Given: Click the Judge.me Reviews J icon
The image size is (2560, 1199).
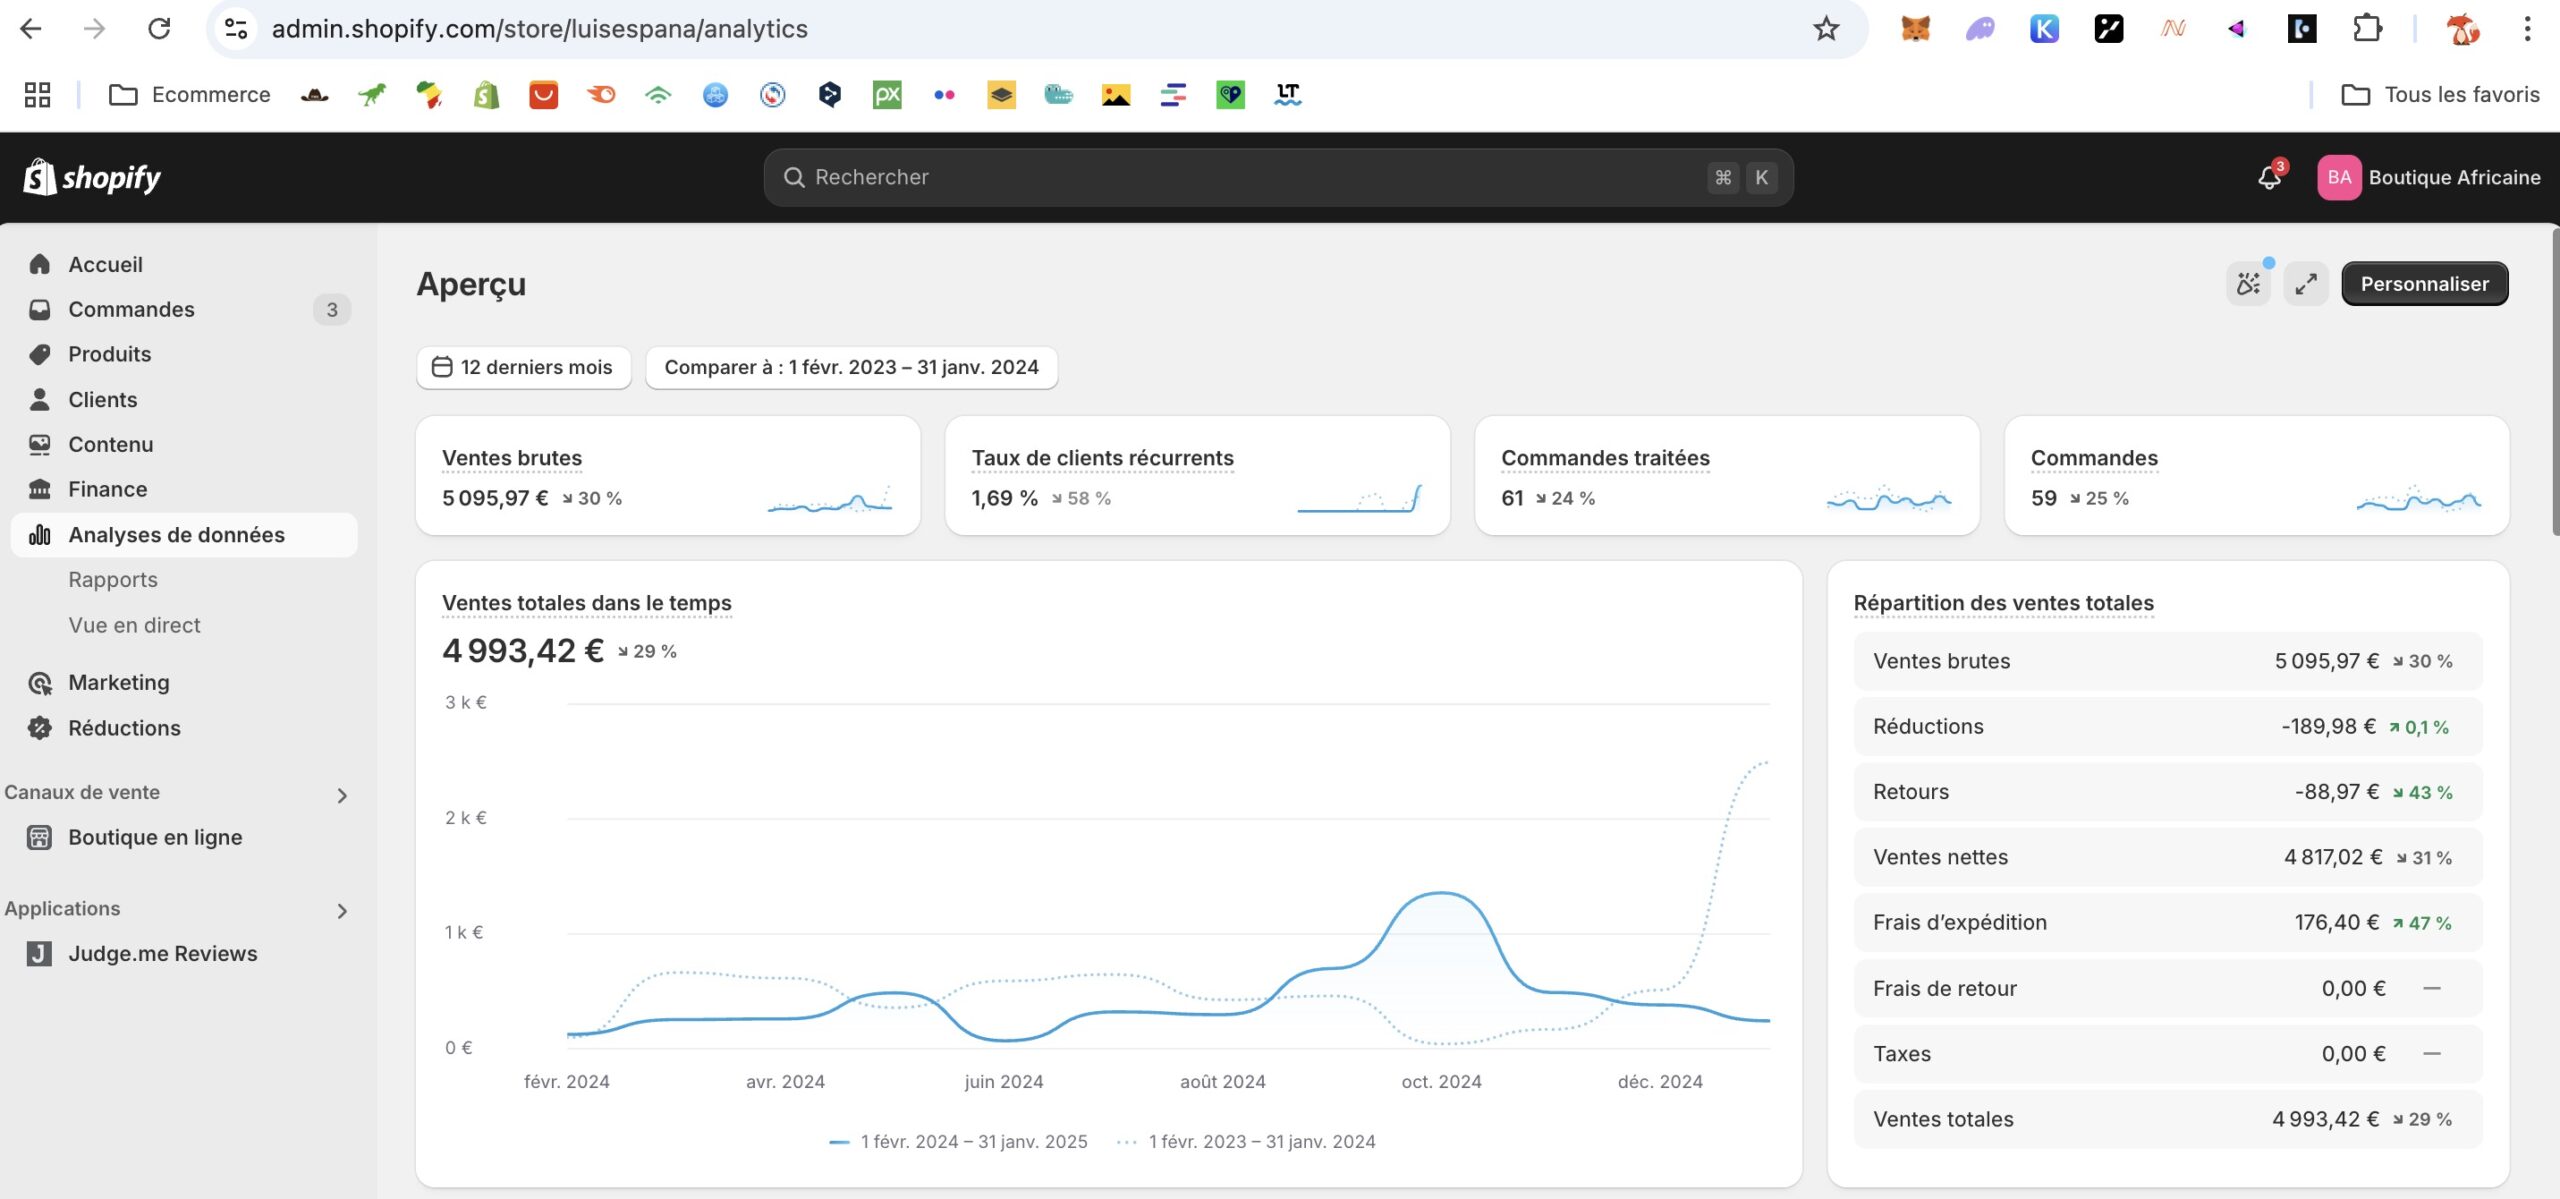Looking at the screenshot, I should [39, 953].
